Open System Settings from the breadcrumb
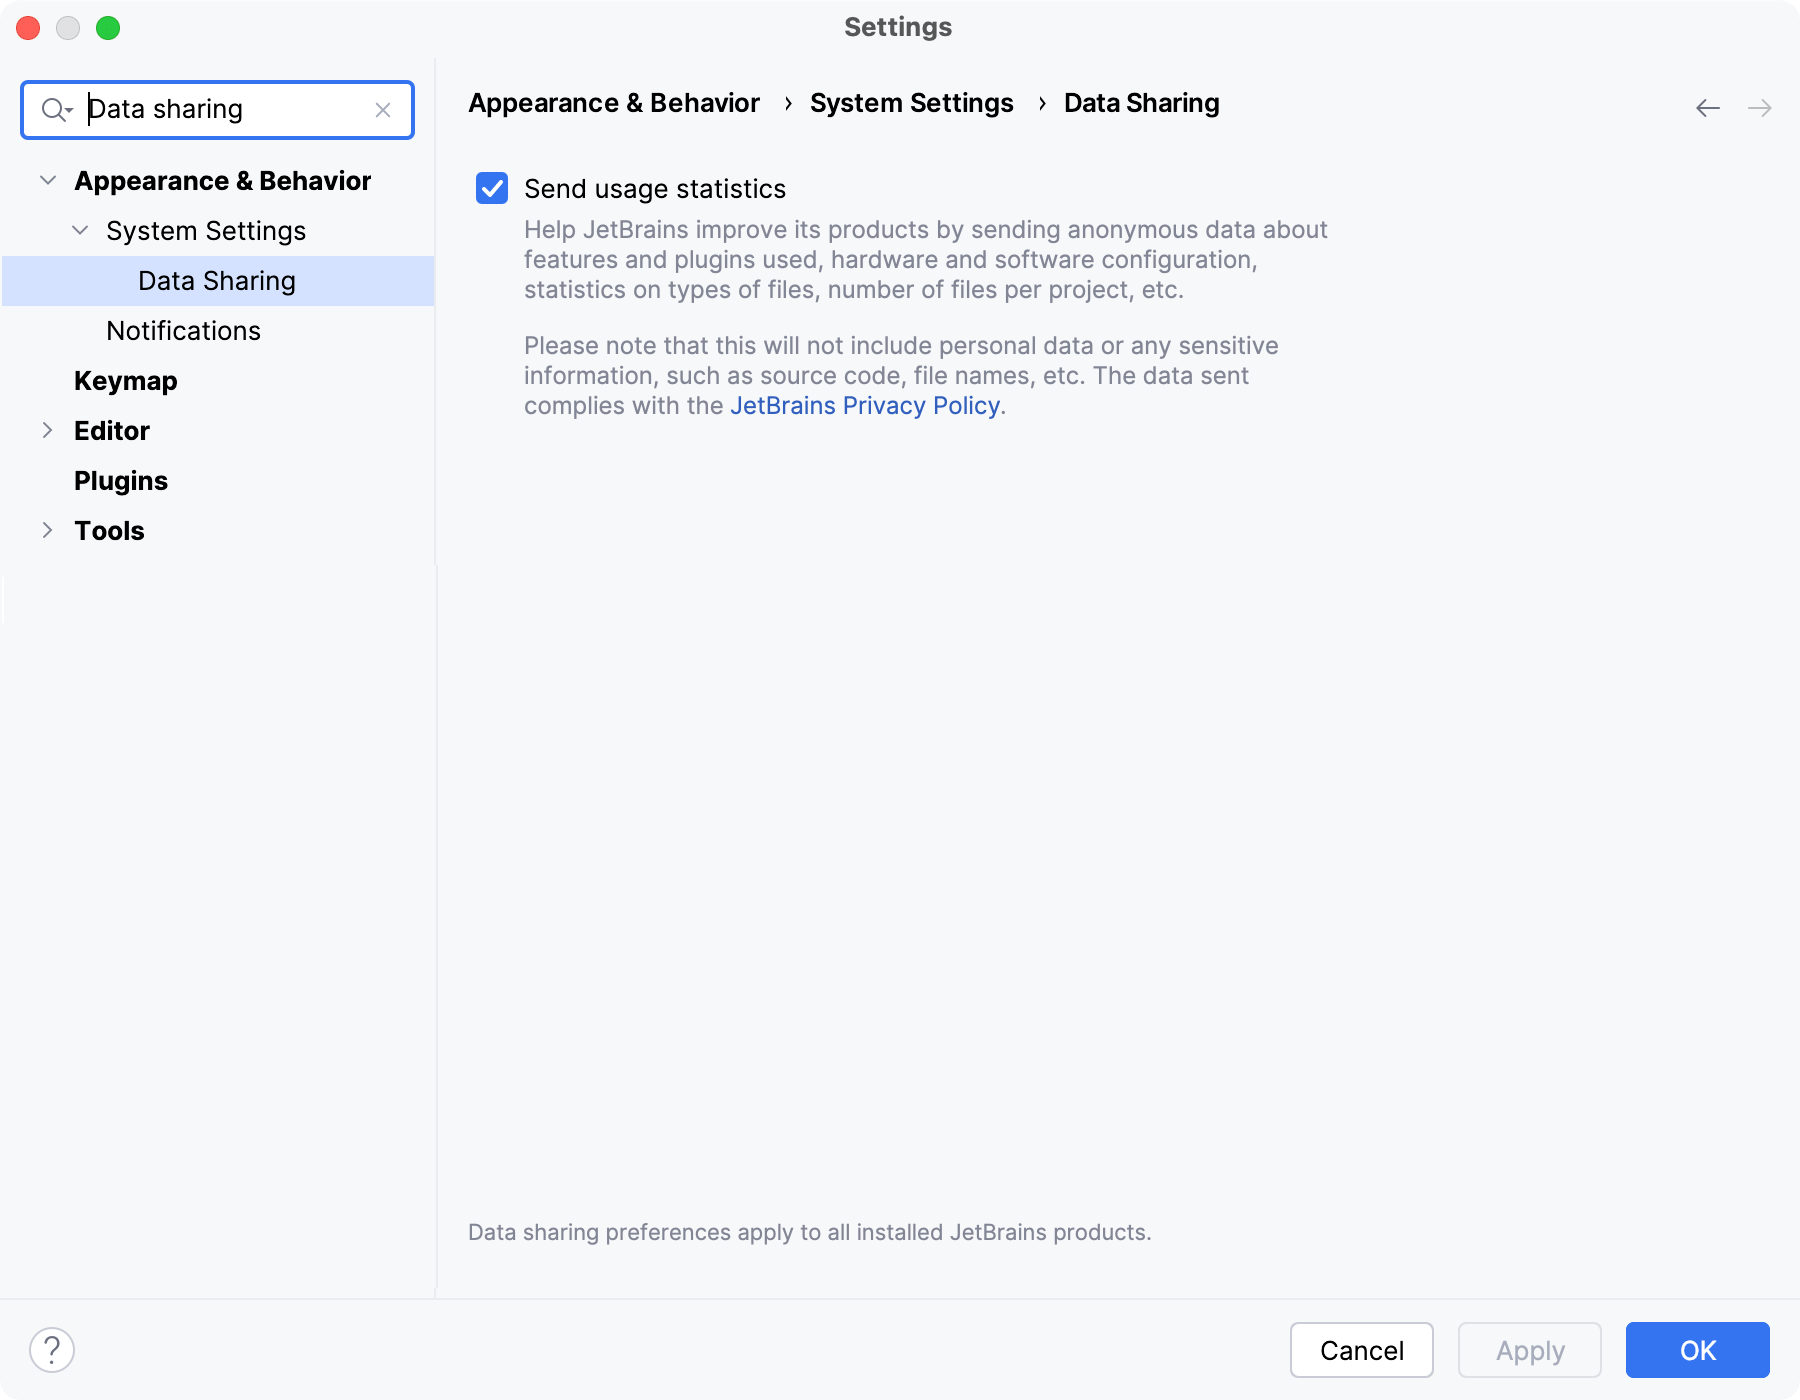Viewport: 1800px width, 1400px height. point(911,103)
